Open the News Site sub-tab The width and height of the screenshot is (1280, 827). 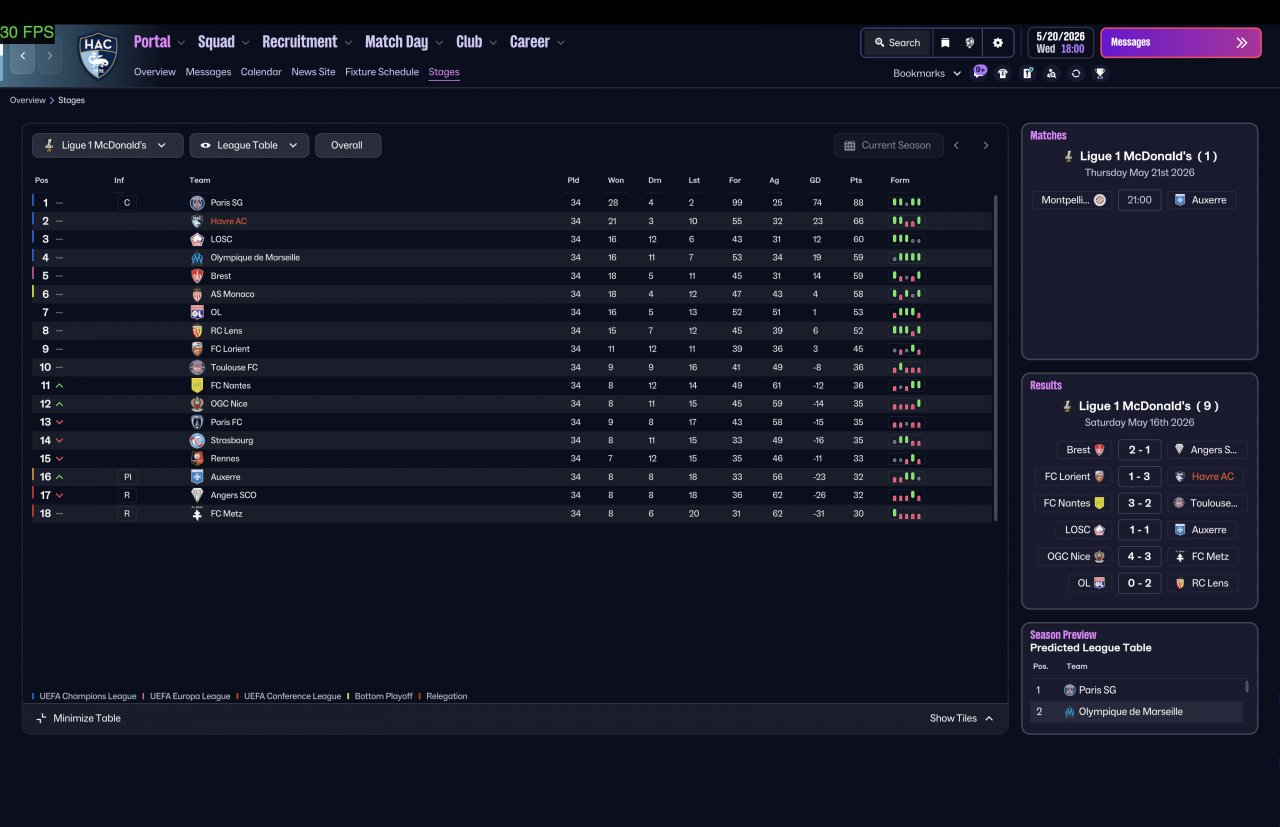pos(313,72)
